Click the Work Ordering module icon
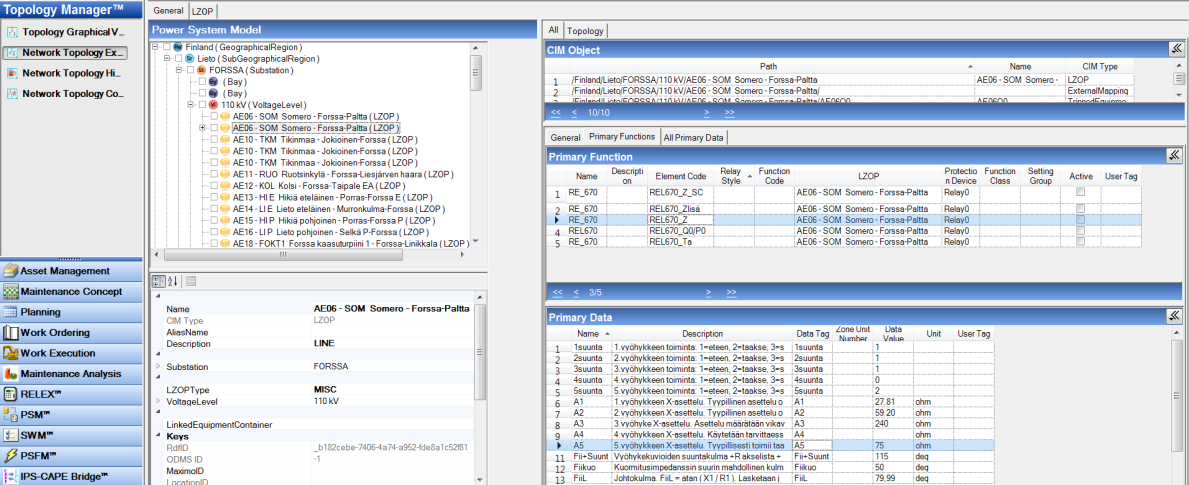This screenshot has width=1189, height=485. pyautogui.click(x=11, y=333)
